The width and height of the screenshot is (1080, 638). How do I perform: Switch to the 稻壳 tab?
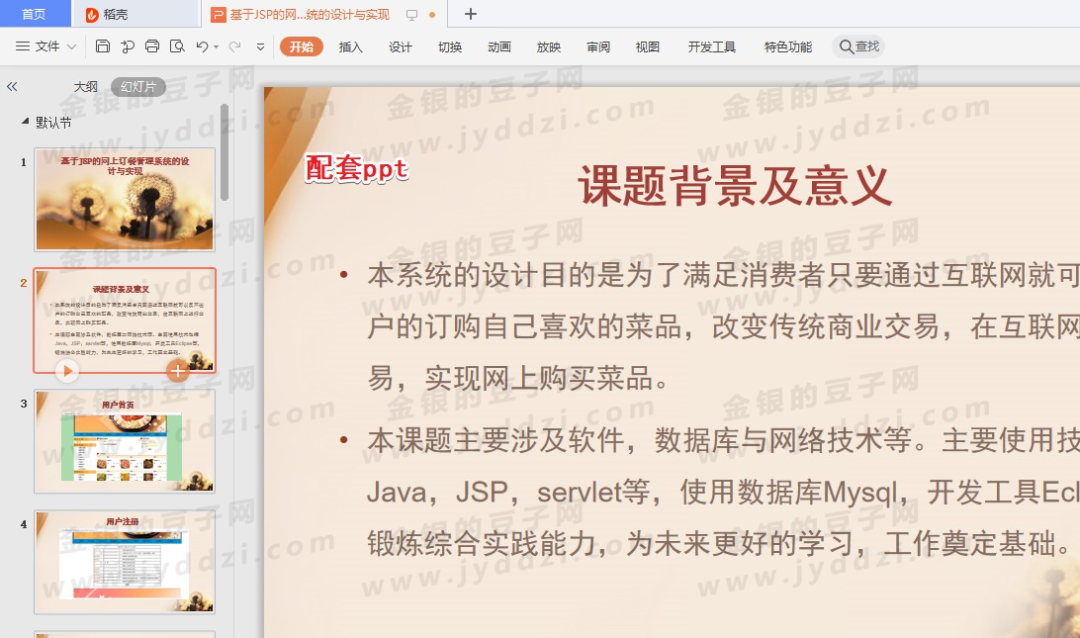[x=134, y=14]
